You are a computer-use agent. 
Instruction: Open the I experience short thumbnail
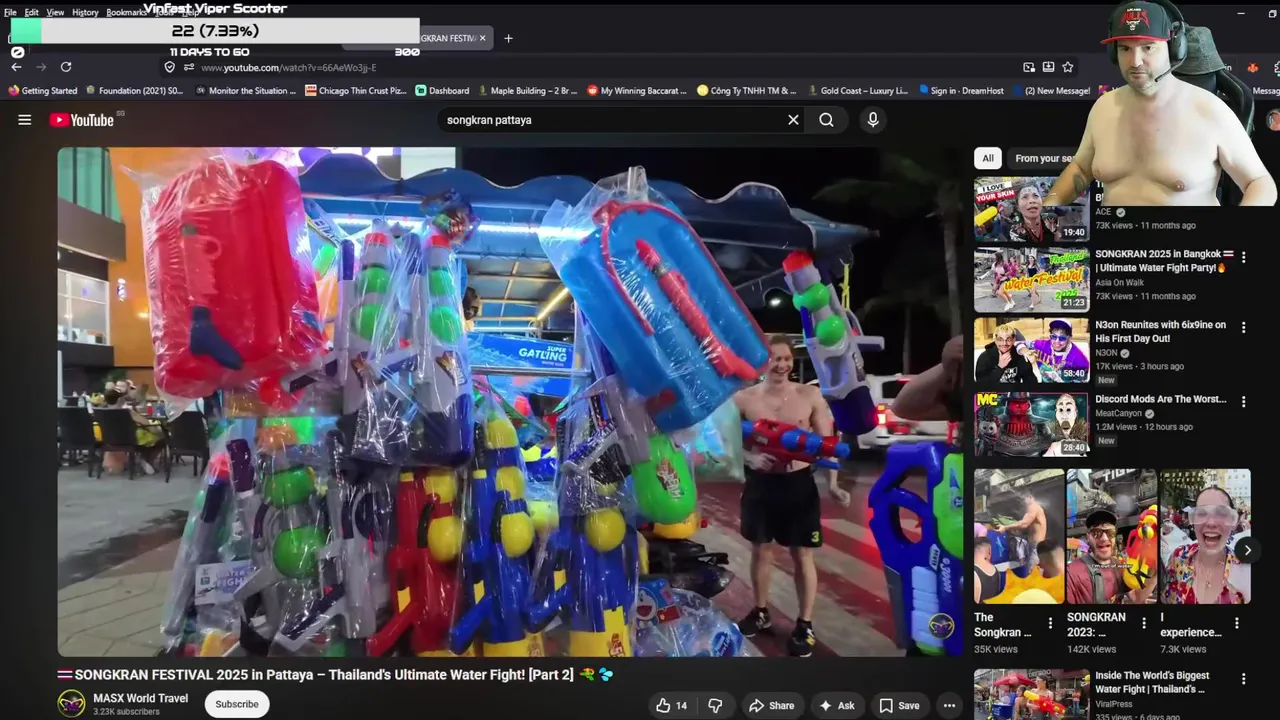click(x=1205, y=536)
